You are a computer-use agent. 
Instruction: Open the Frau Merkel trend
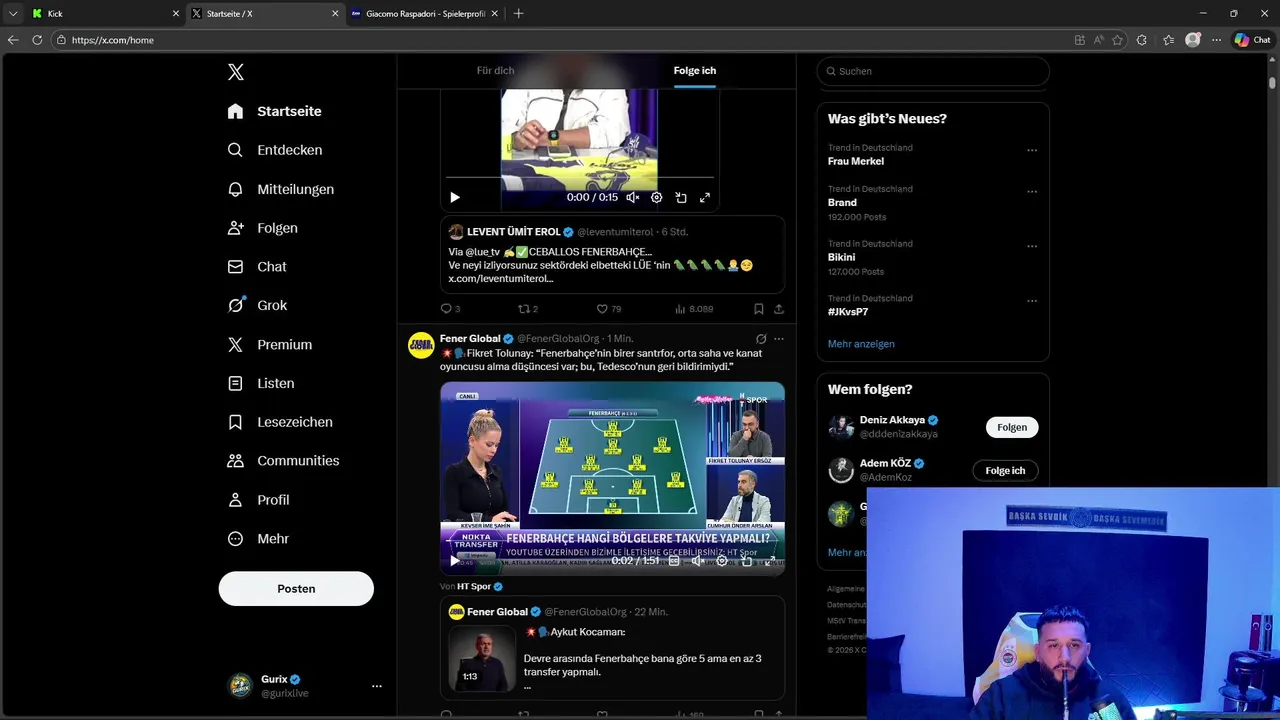[x=856, y=161]
